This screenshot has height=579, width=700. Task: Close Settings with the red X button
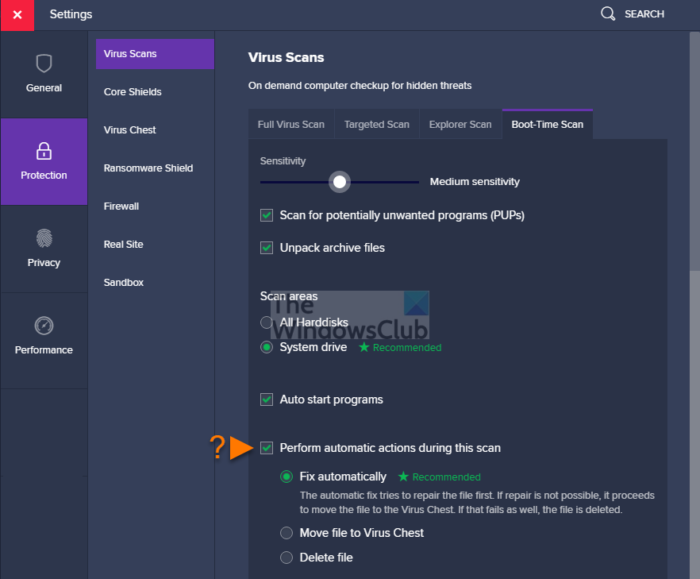coord(17,15)
